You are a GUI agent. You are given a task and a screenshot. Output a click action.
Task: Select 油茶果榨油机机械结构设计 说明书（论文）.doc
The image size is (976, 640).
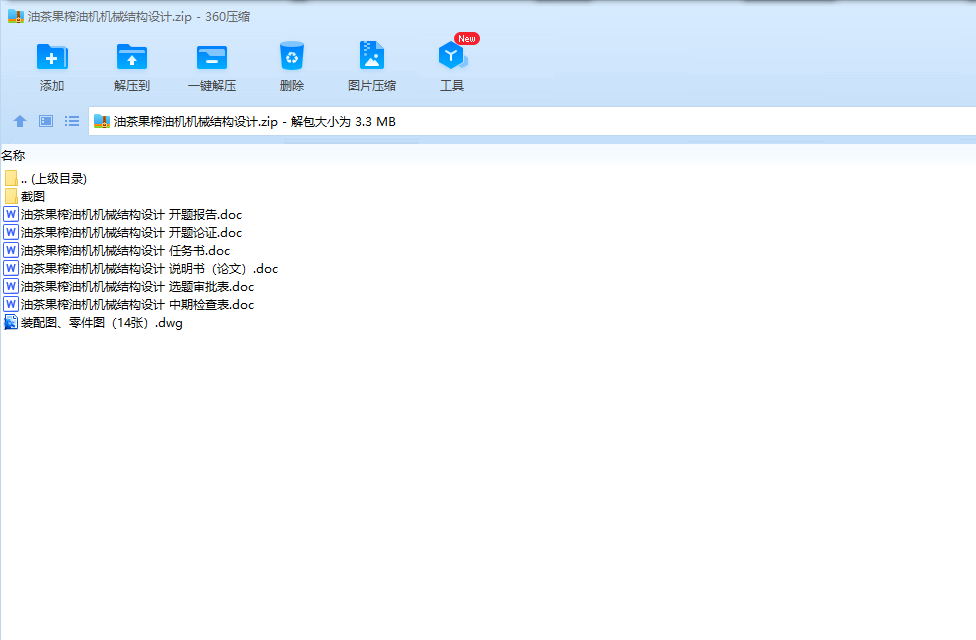click(x=149, y=269)
